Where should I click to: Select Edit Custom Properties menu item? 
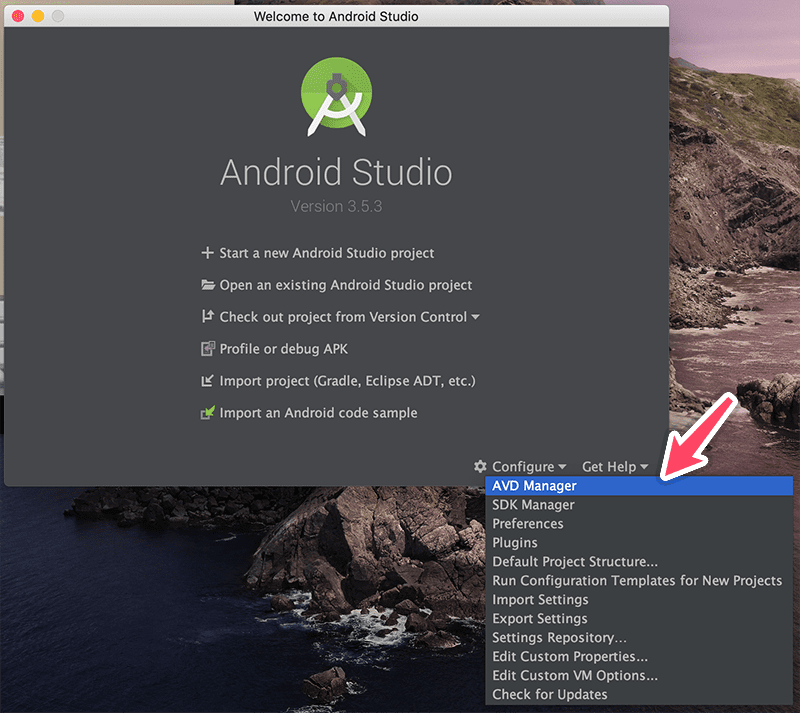(x=639, y=656)
